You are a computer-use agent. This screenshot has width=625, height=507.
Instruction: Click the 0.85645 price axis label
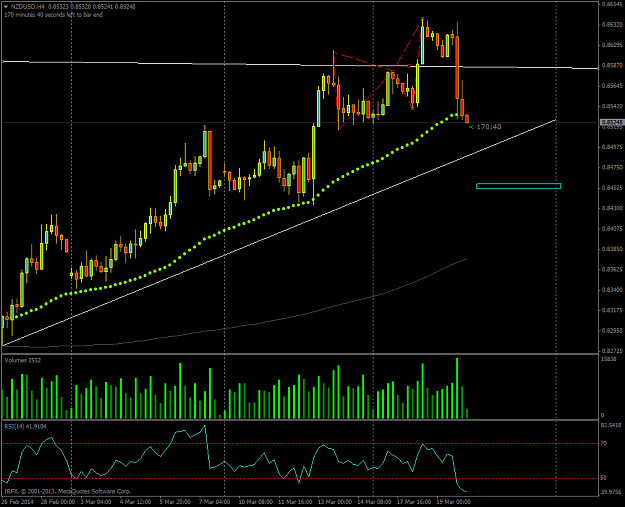tap(612, 86)
